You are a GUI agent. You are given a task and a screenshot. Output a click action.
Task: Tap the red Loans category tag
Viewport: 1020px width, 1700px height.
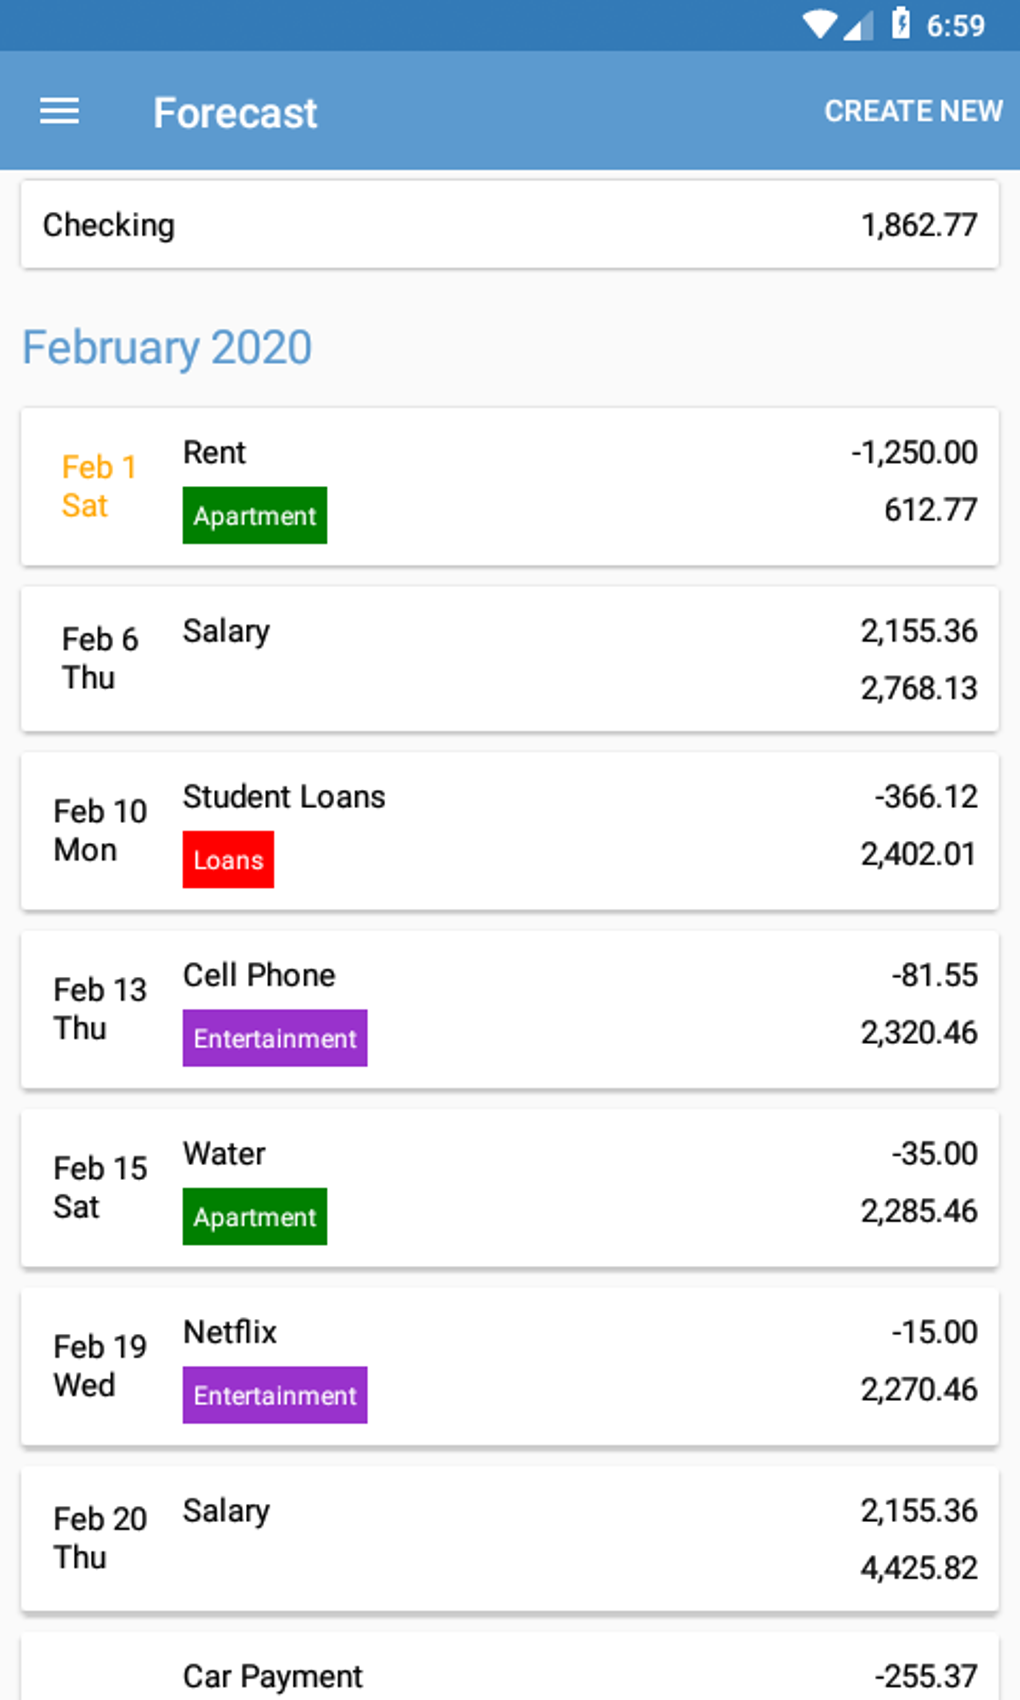(x=228, y=860)
